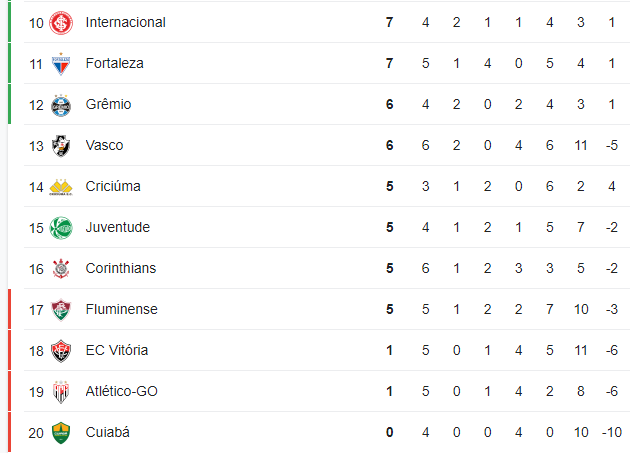Click Vasco's goal difference -5
Viewport: 630px width, 453px height.
[x=612, y=146]
